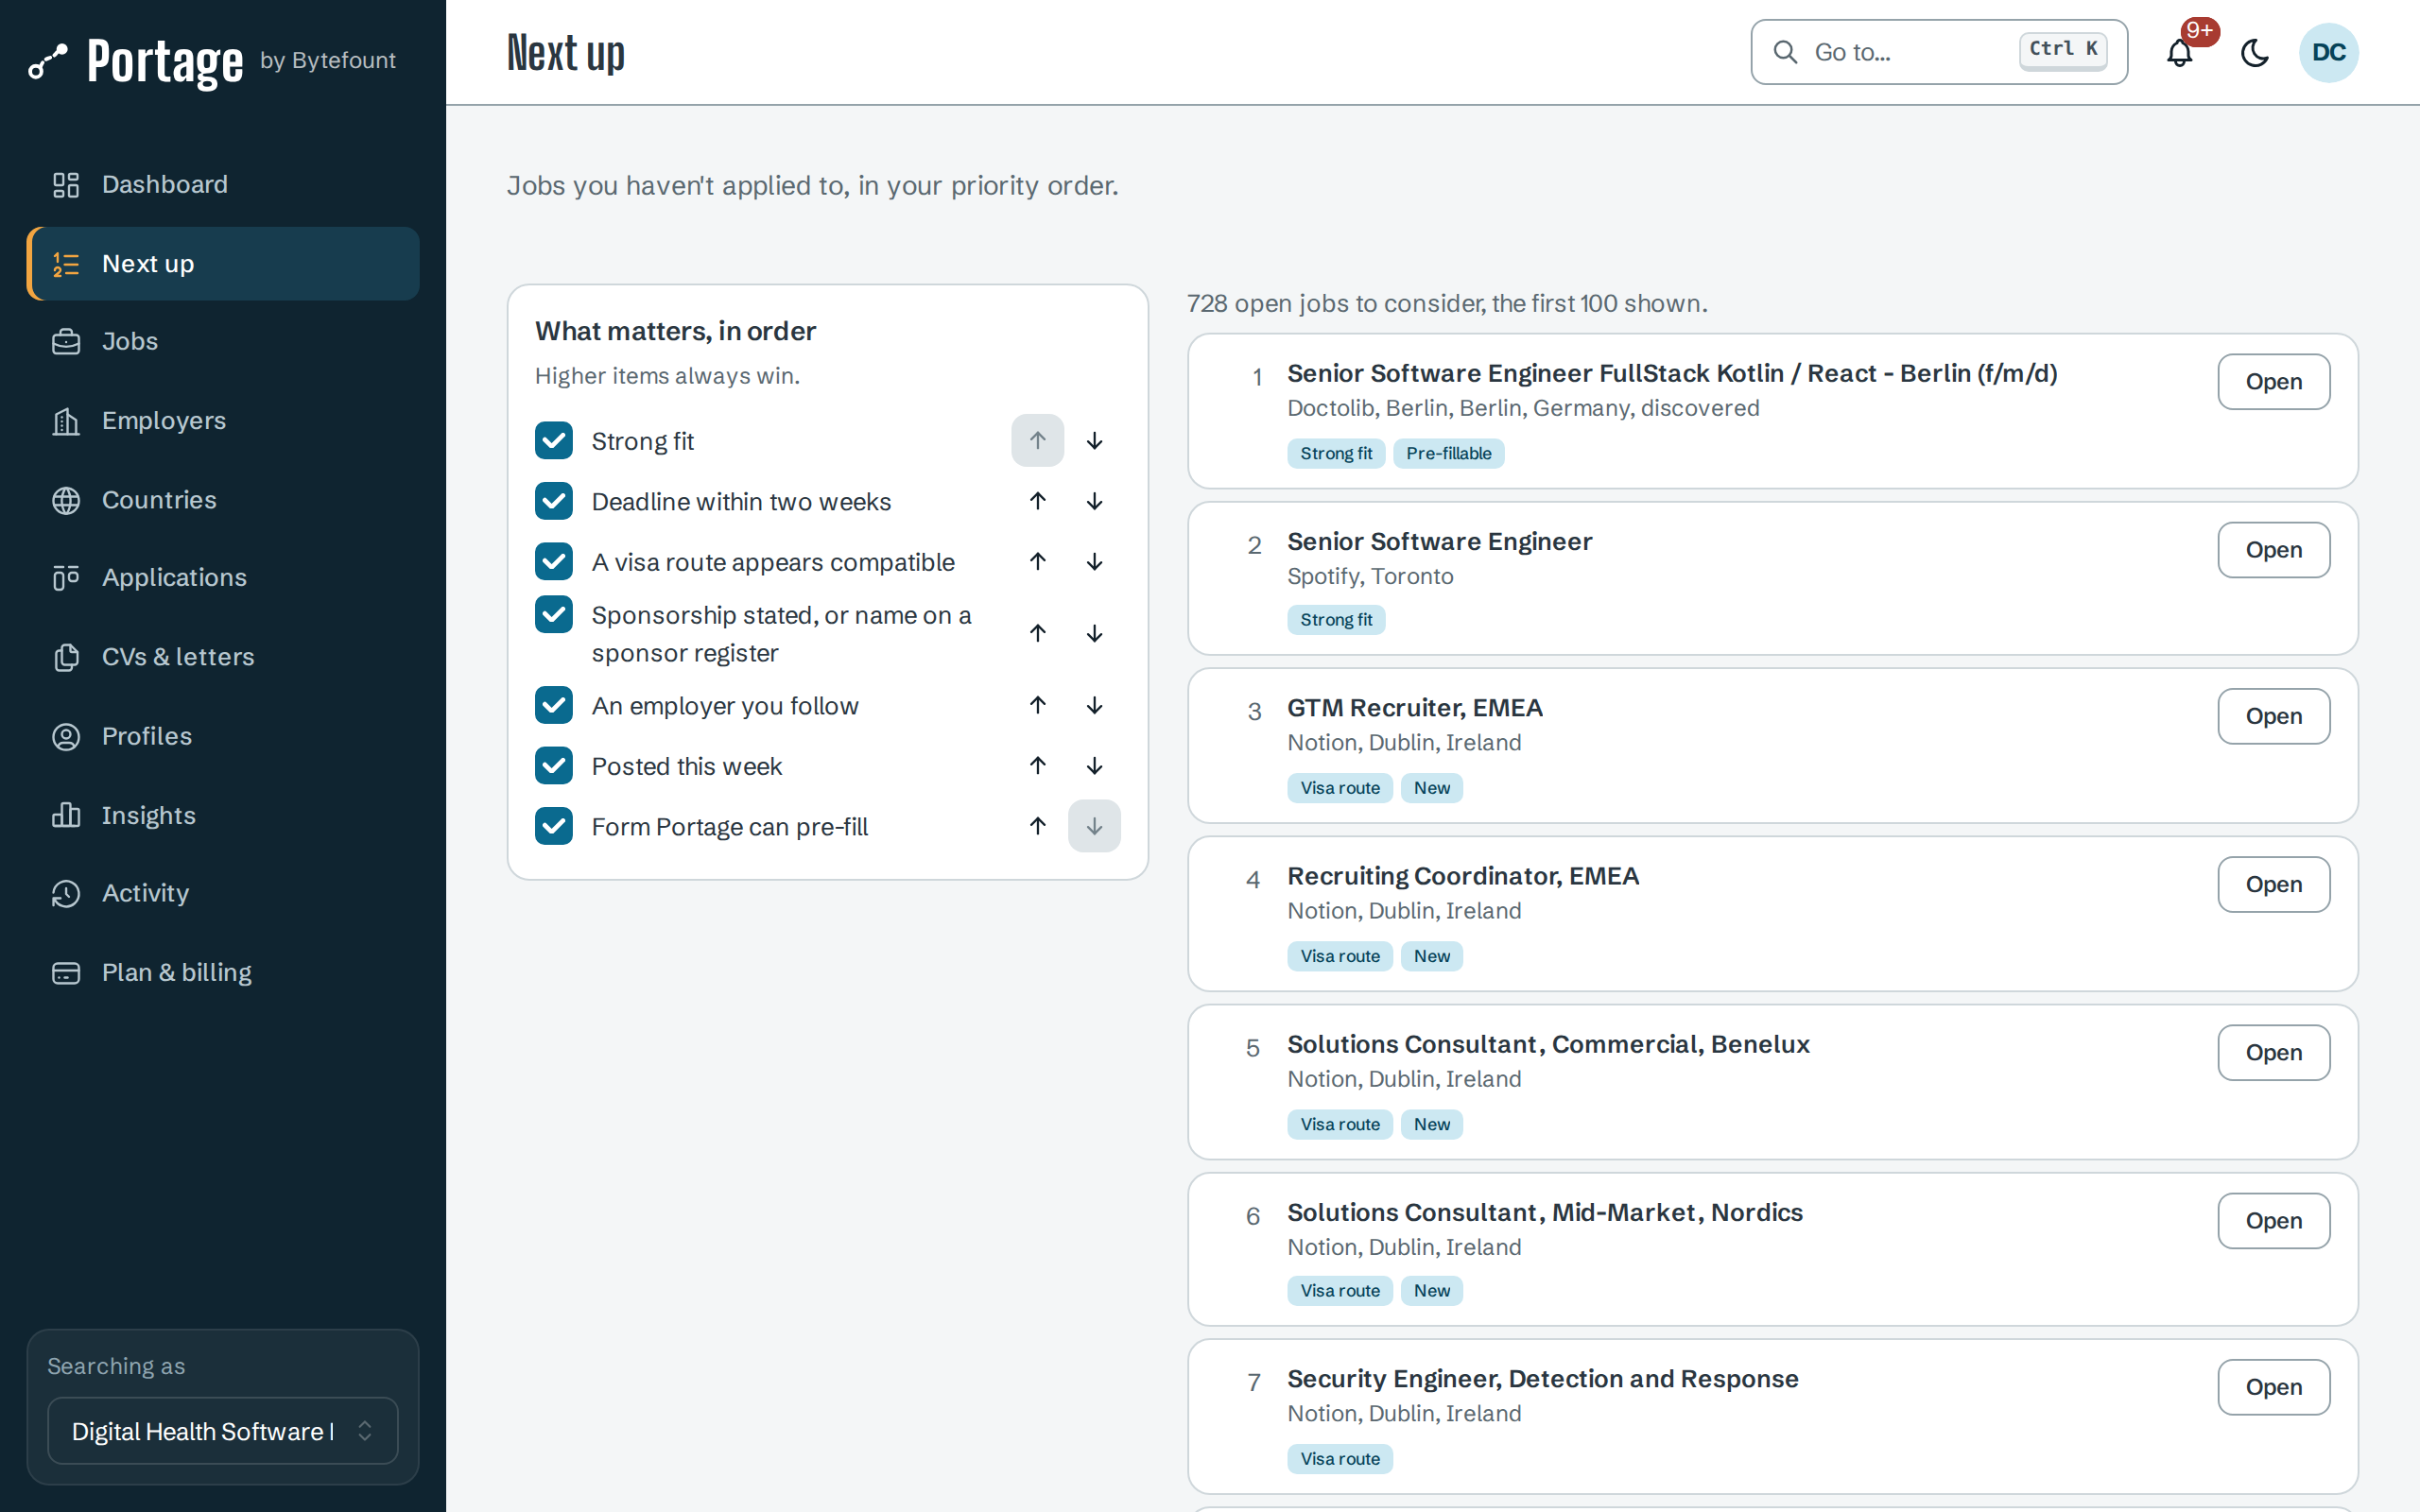Move 'A visa route appears compatible' down
Viewport: 2420px width, 1512px height.
(1094, 562)
